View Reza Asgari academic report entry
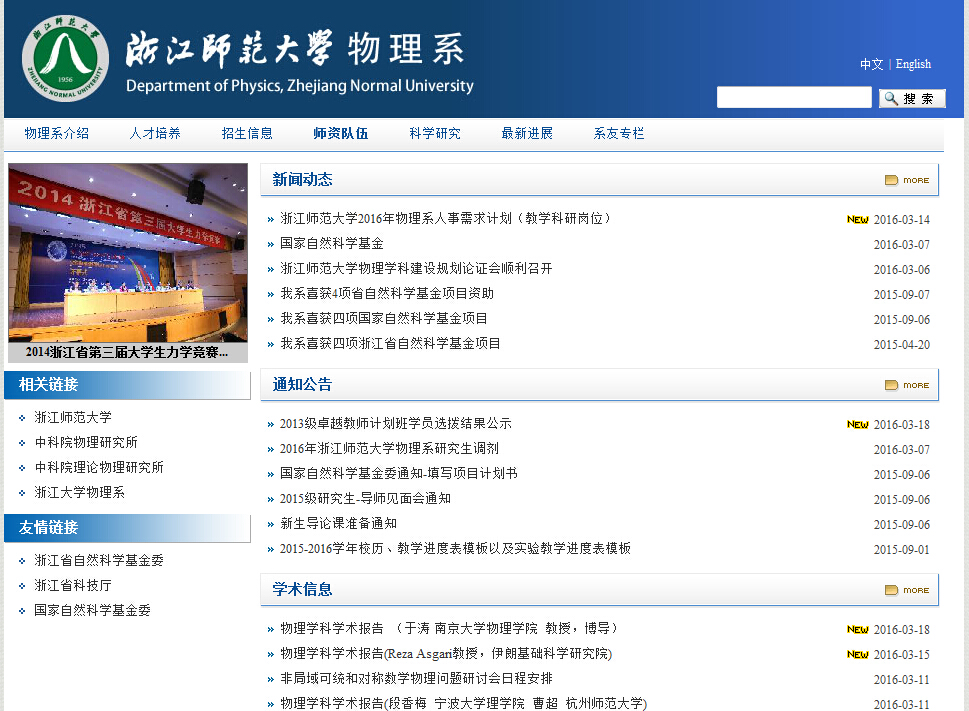969x711 pixels. pos(445,654)
